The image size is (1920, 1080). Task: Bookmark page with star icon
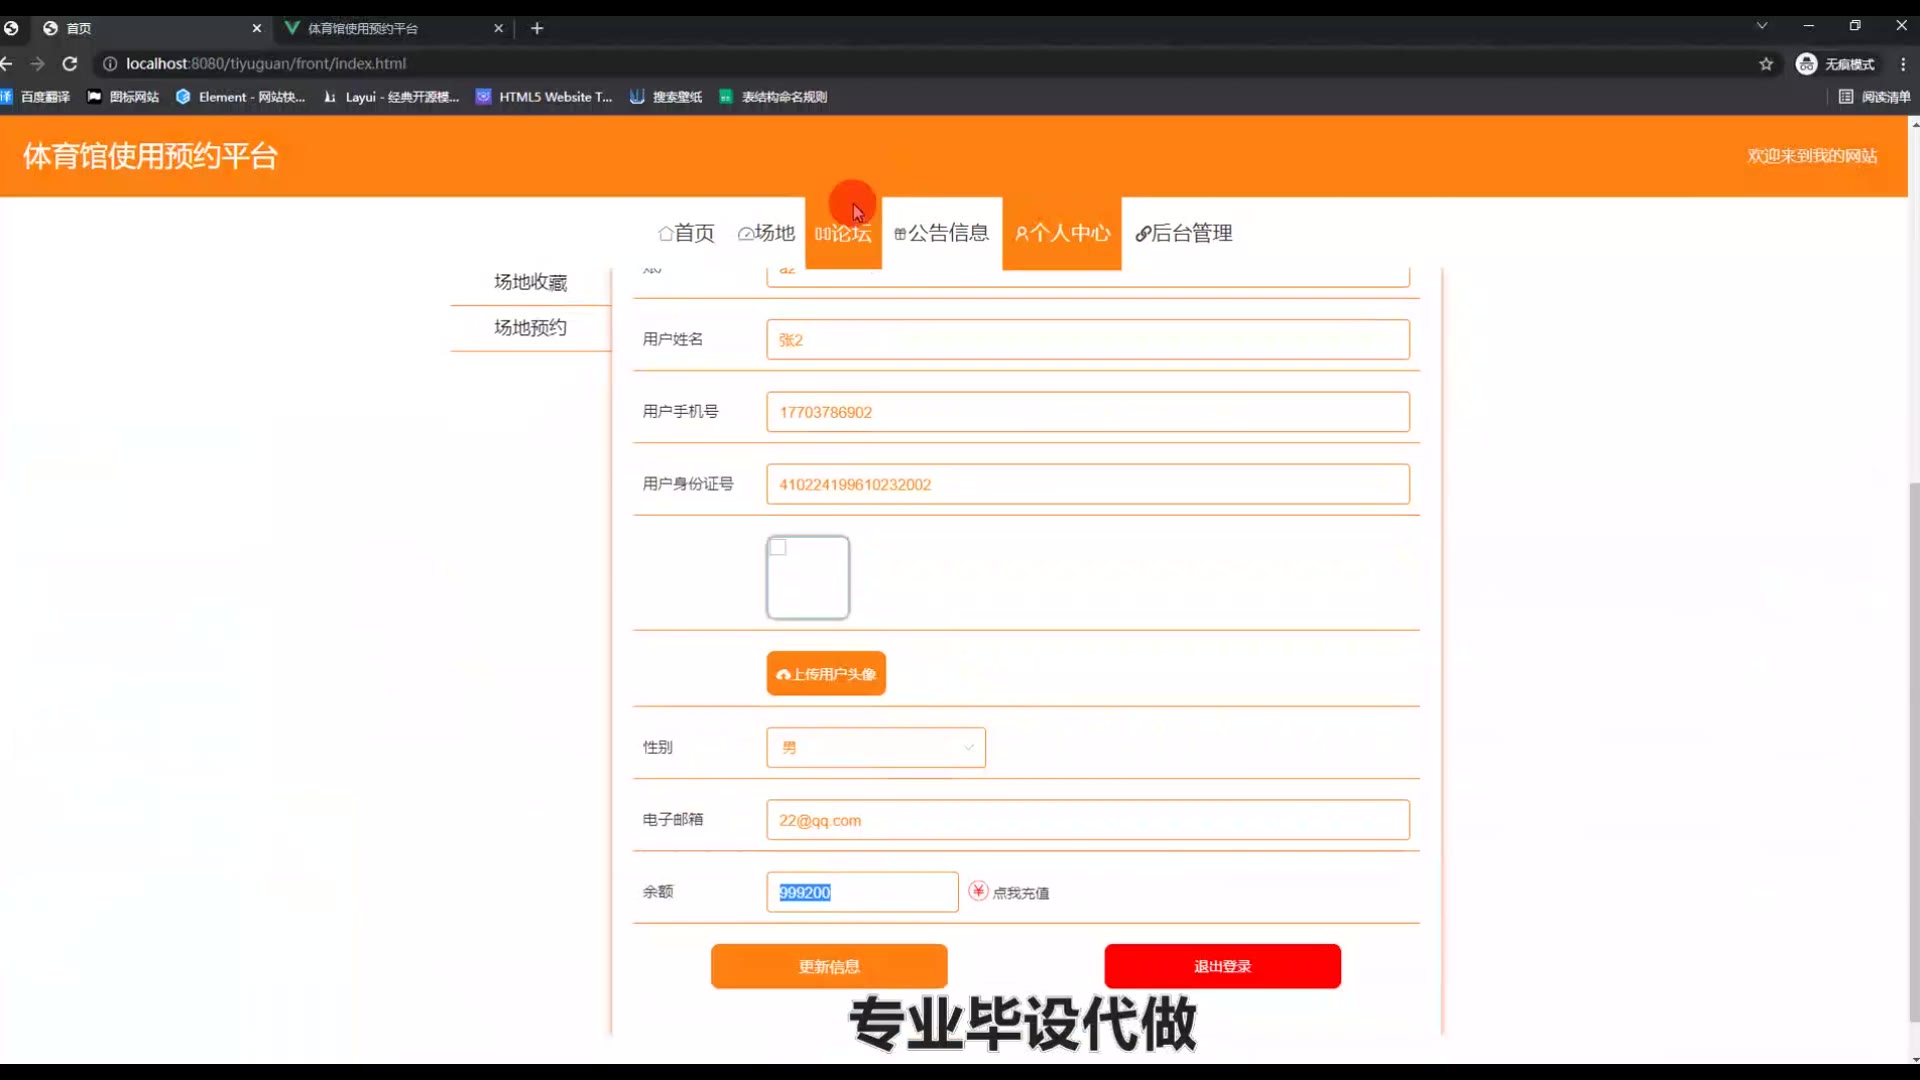click(1766, 64)
